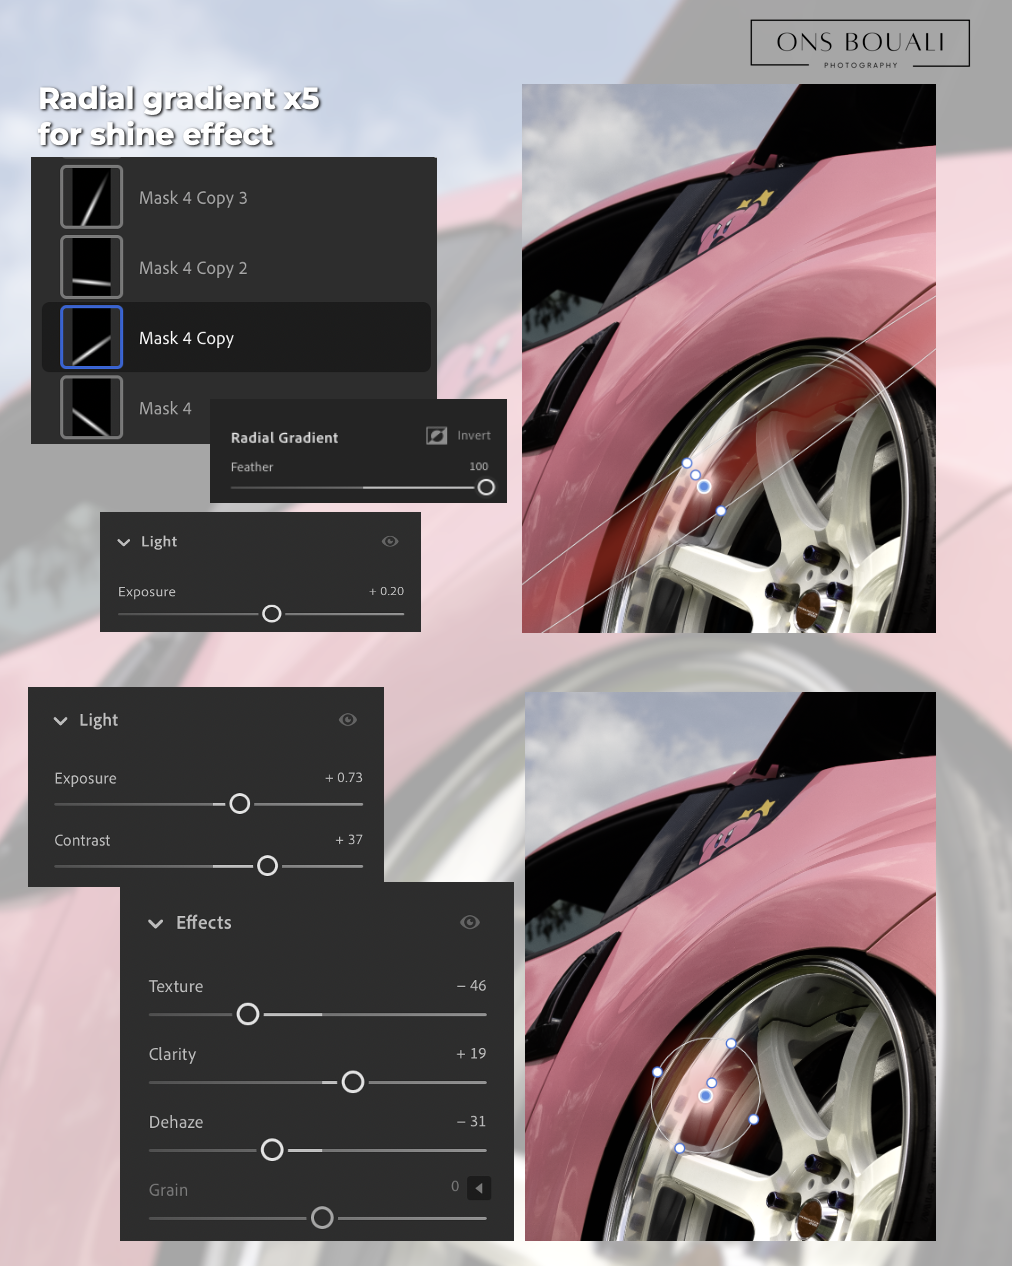This screenshot has width=1012, height=1266.
Task: Click the Invert radial gradient icon
Action: tap(437, 435)
